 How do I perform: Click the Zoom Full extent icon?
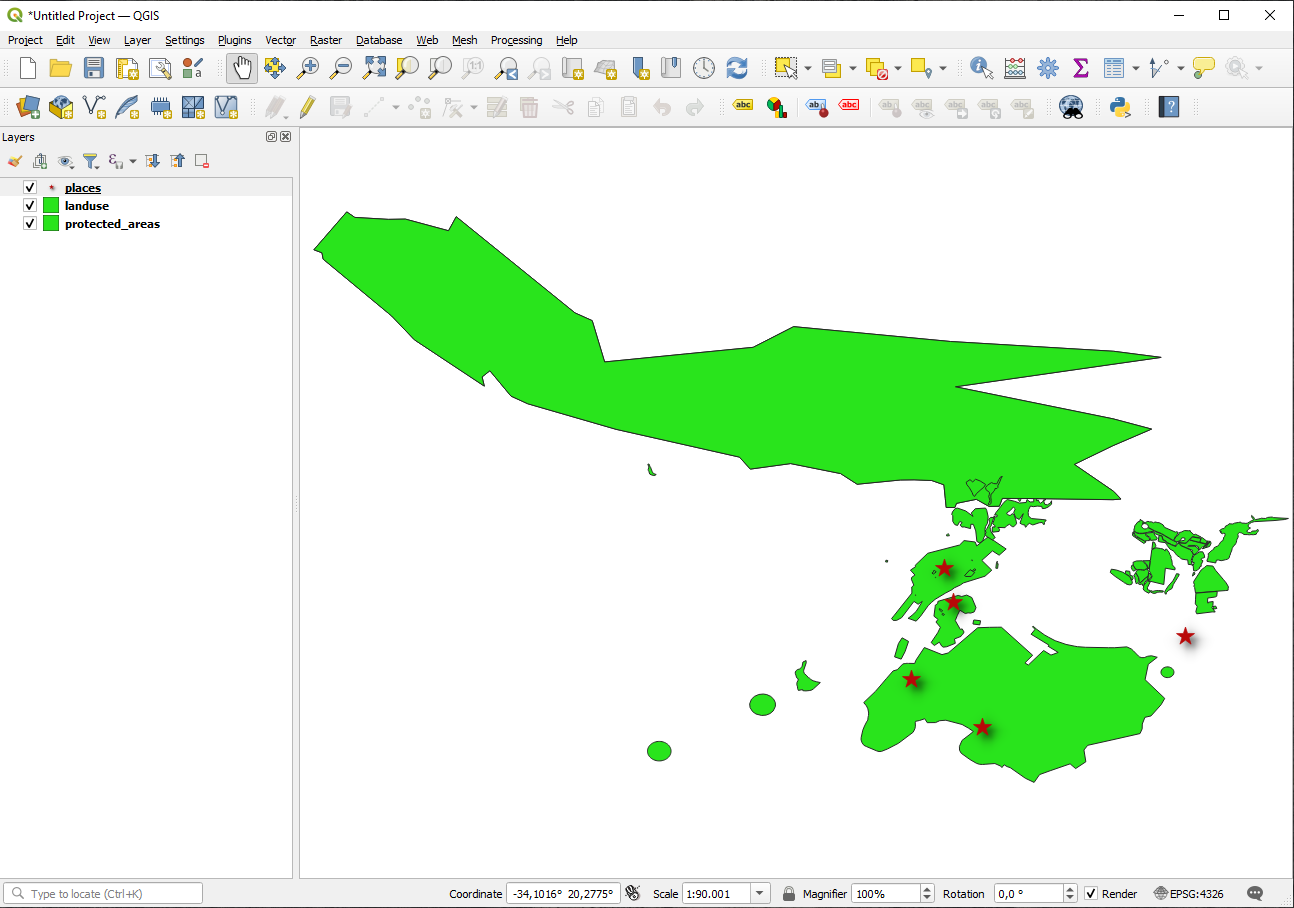click(x=374, y=68)
